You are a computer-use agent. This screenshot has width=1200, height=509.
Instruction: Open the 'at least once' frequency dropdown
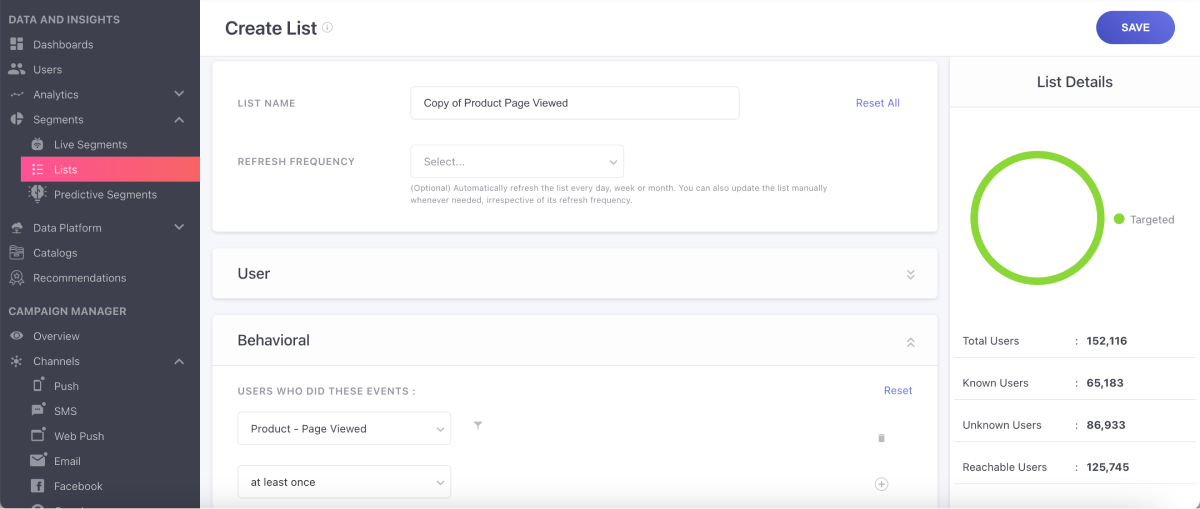[x=344, y=482]
